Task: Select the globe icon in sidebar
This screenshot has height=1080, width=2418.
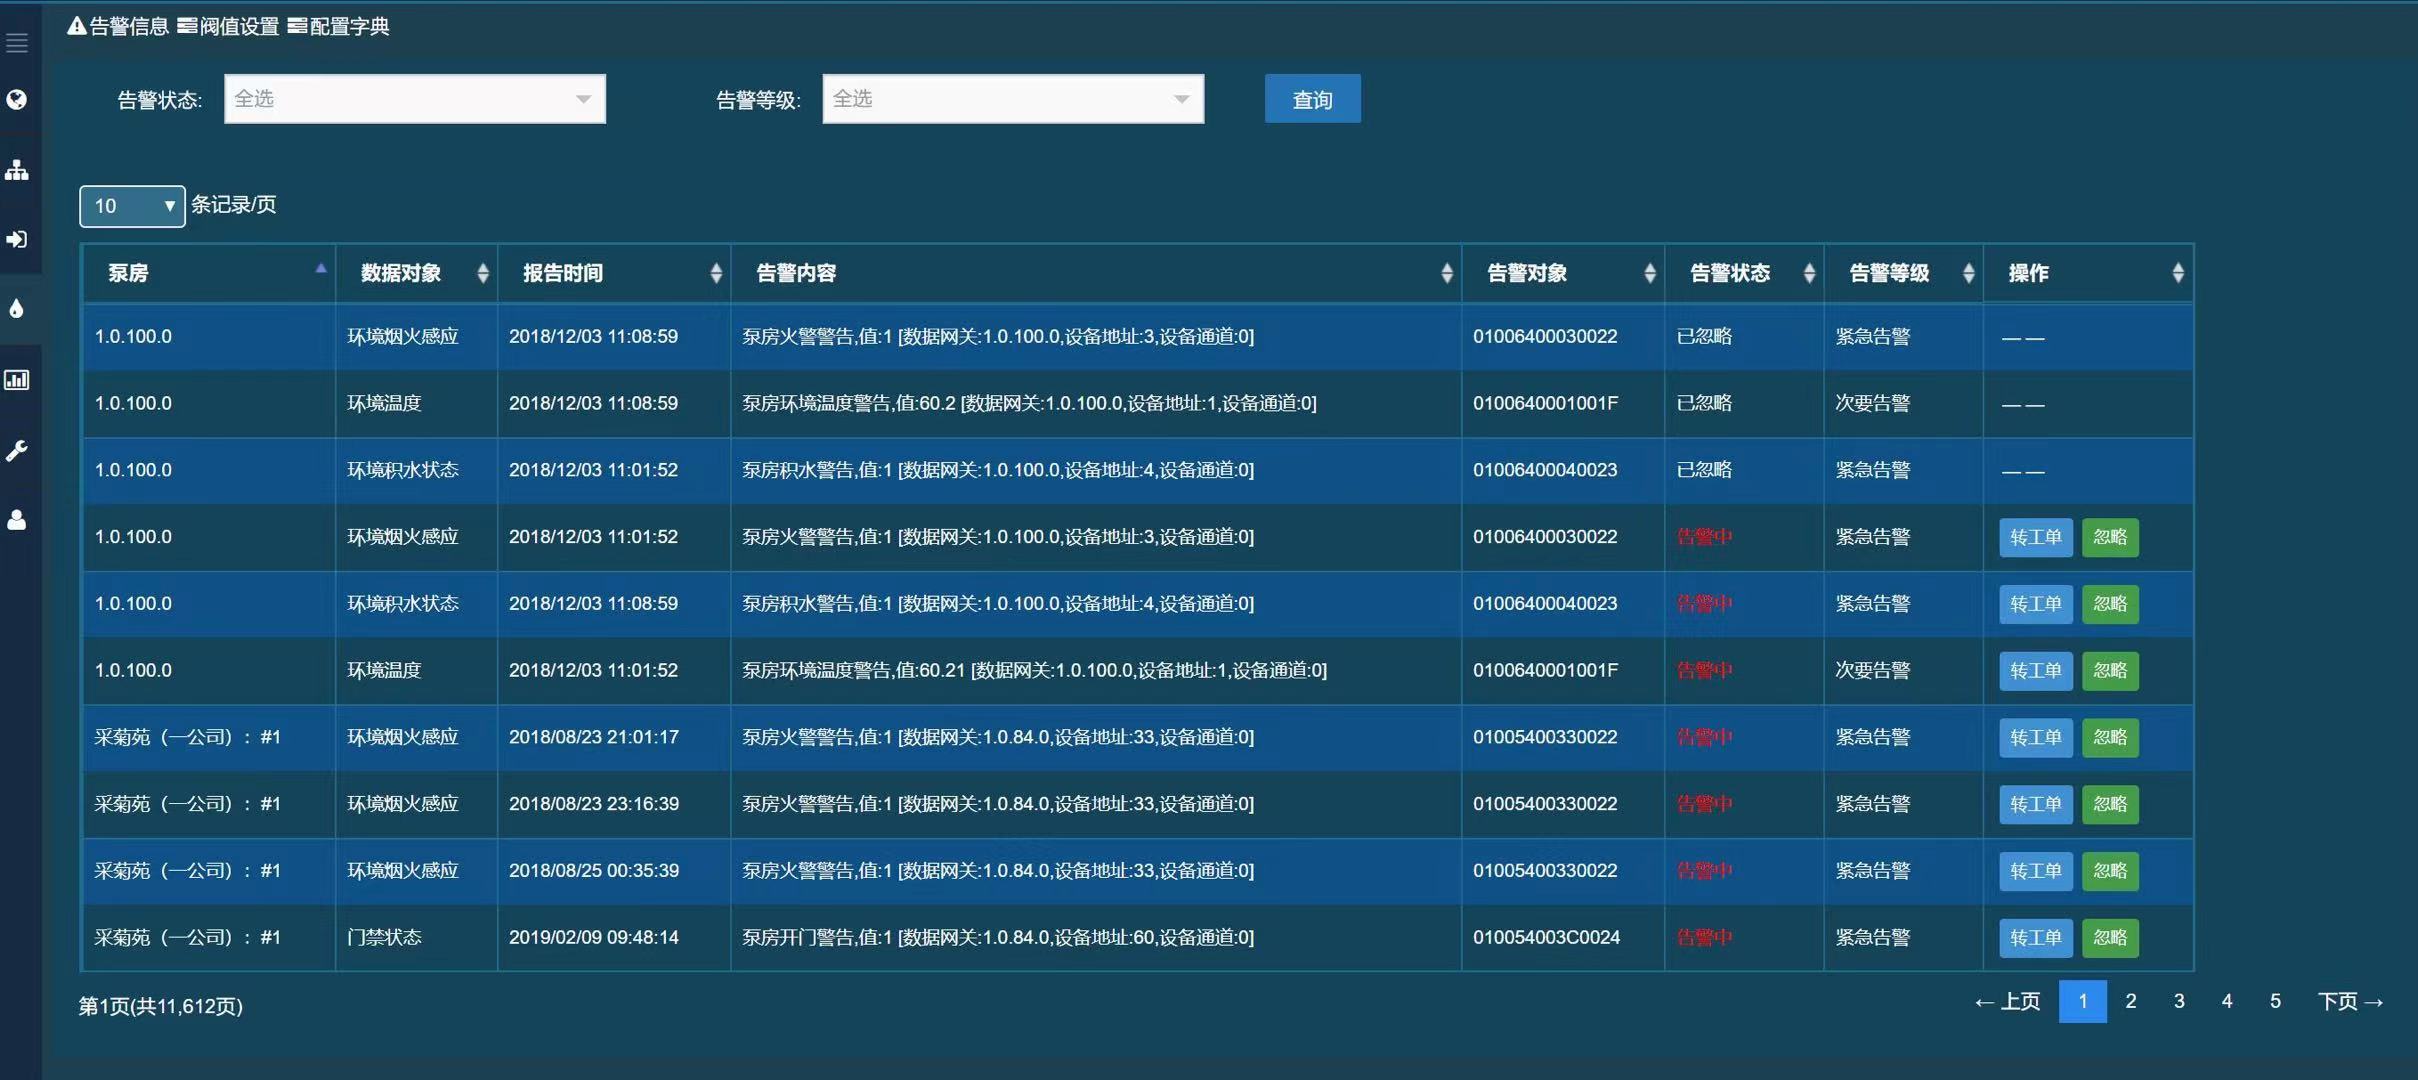Action: (16, 99)
